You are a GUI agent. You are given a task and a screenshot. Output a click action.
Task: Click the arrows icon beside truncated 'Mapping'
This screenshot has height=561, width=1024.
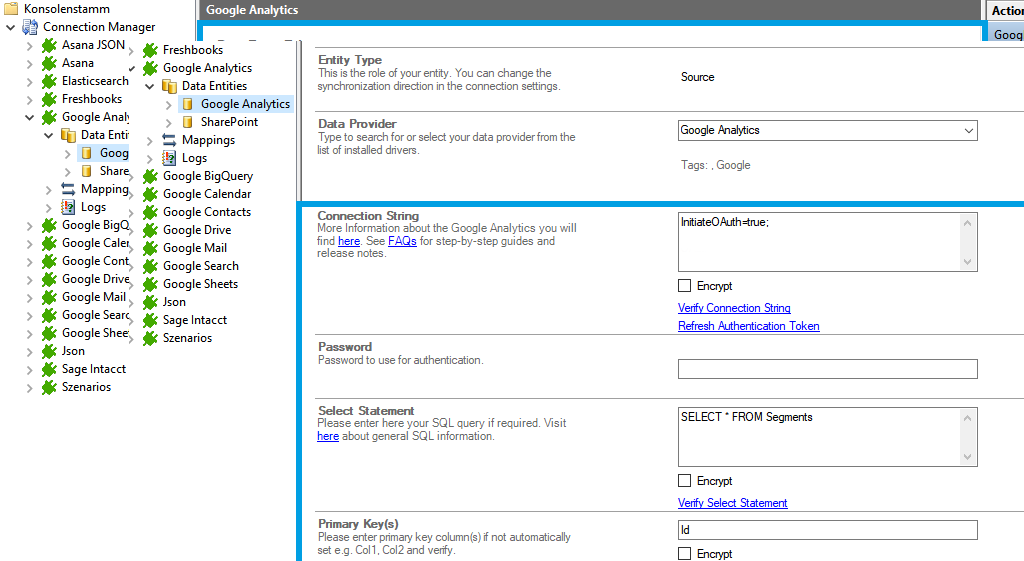pyautogui.click(x=68, y=189)
